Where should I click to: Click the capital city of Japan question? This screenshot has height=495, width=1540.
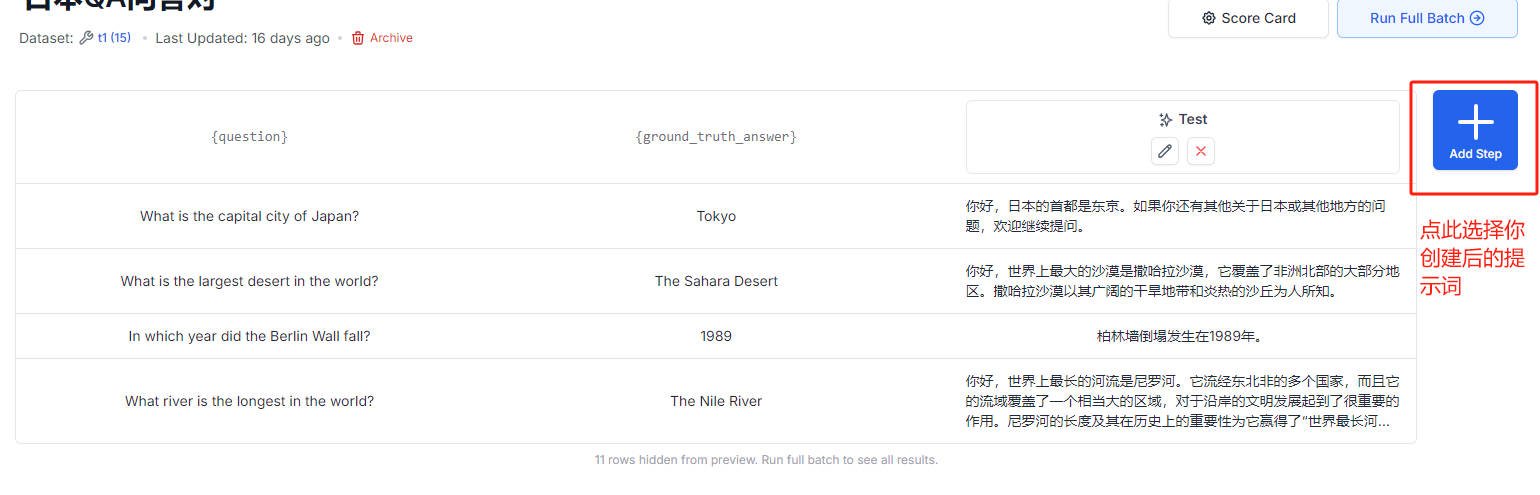(x=249, y=216)
